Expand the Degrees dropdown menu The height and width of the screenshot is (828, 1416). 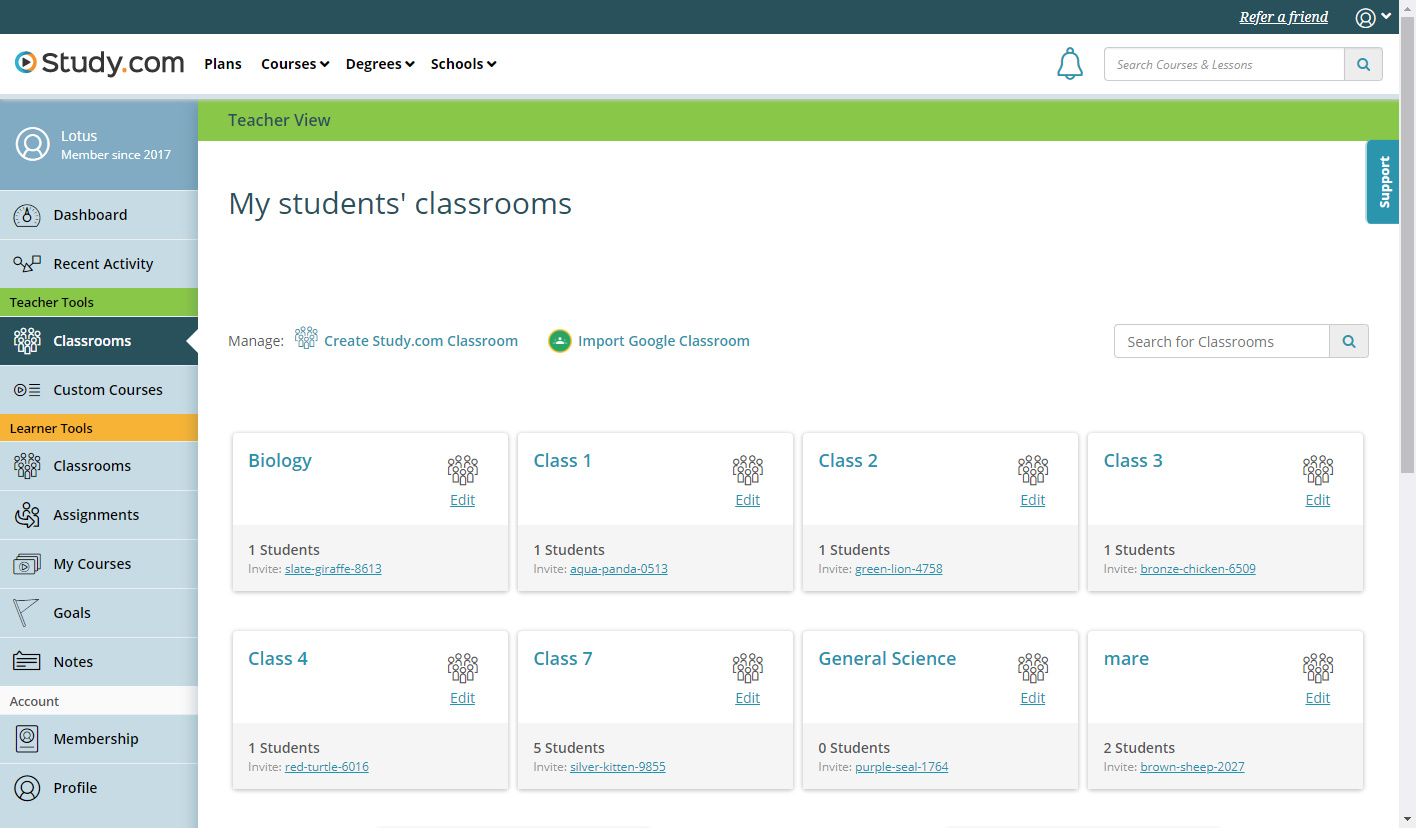click(380, 64)
